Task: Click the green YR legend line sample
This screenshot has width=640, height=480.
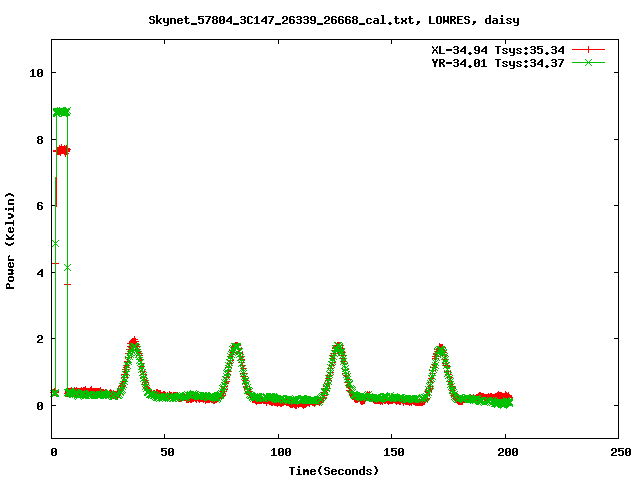Action: tap(588, 62)
